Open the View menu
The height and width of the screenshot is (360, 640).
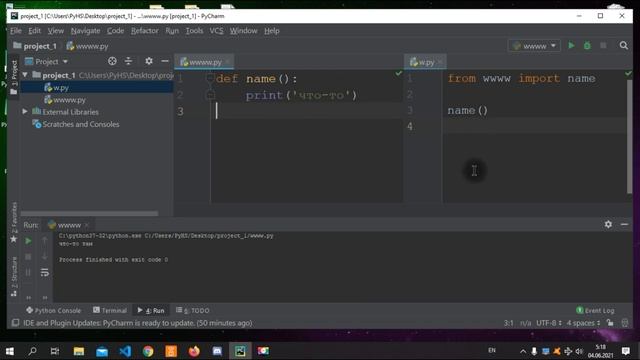coord(56,31)
